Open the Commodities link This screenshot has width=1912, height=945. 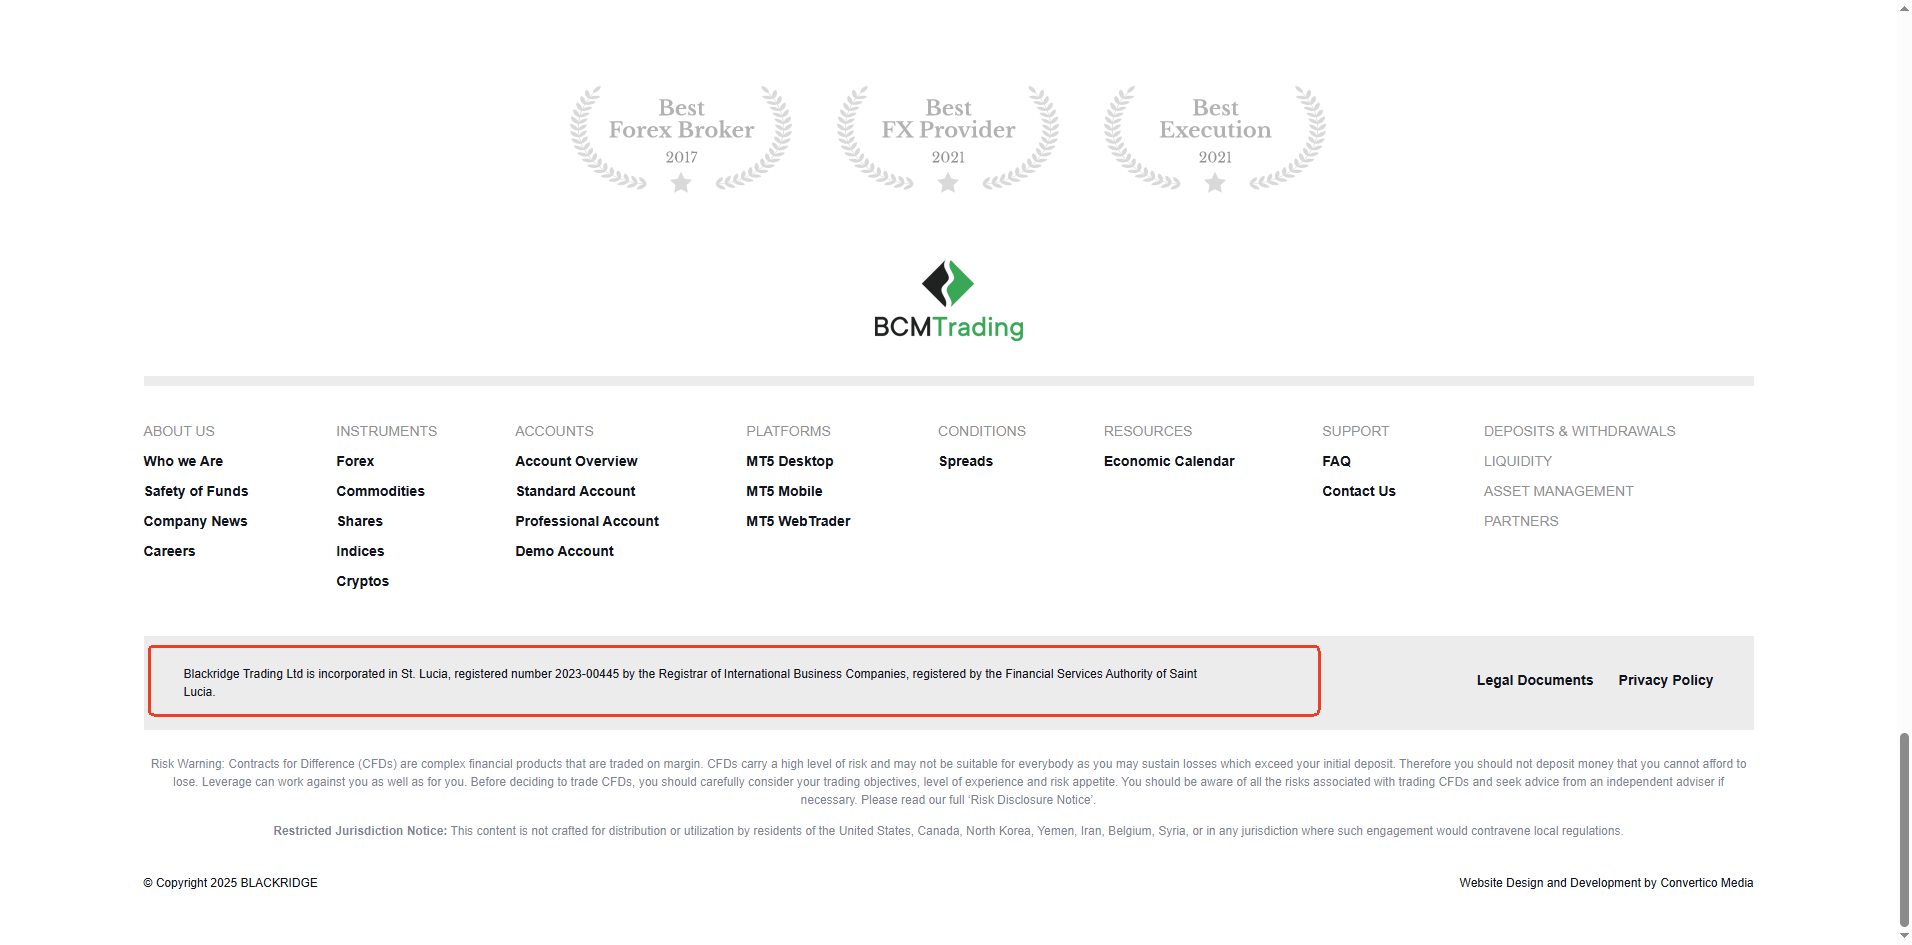380,491
